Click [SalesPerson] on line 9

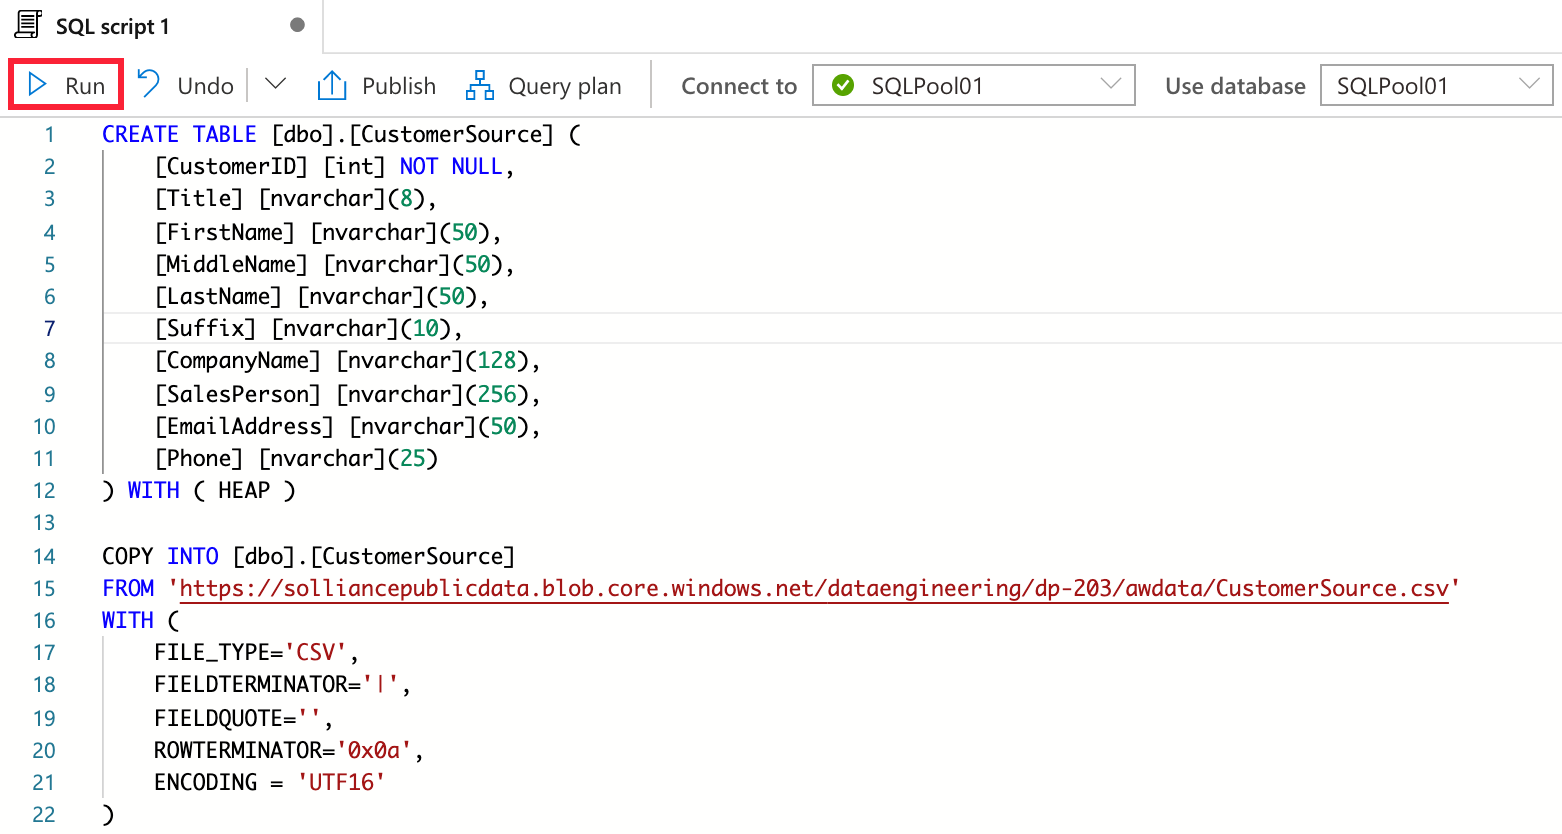(x=237, y=394)
